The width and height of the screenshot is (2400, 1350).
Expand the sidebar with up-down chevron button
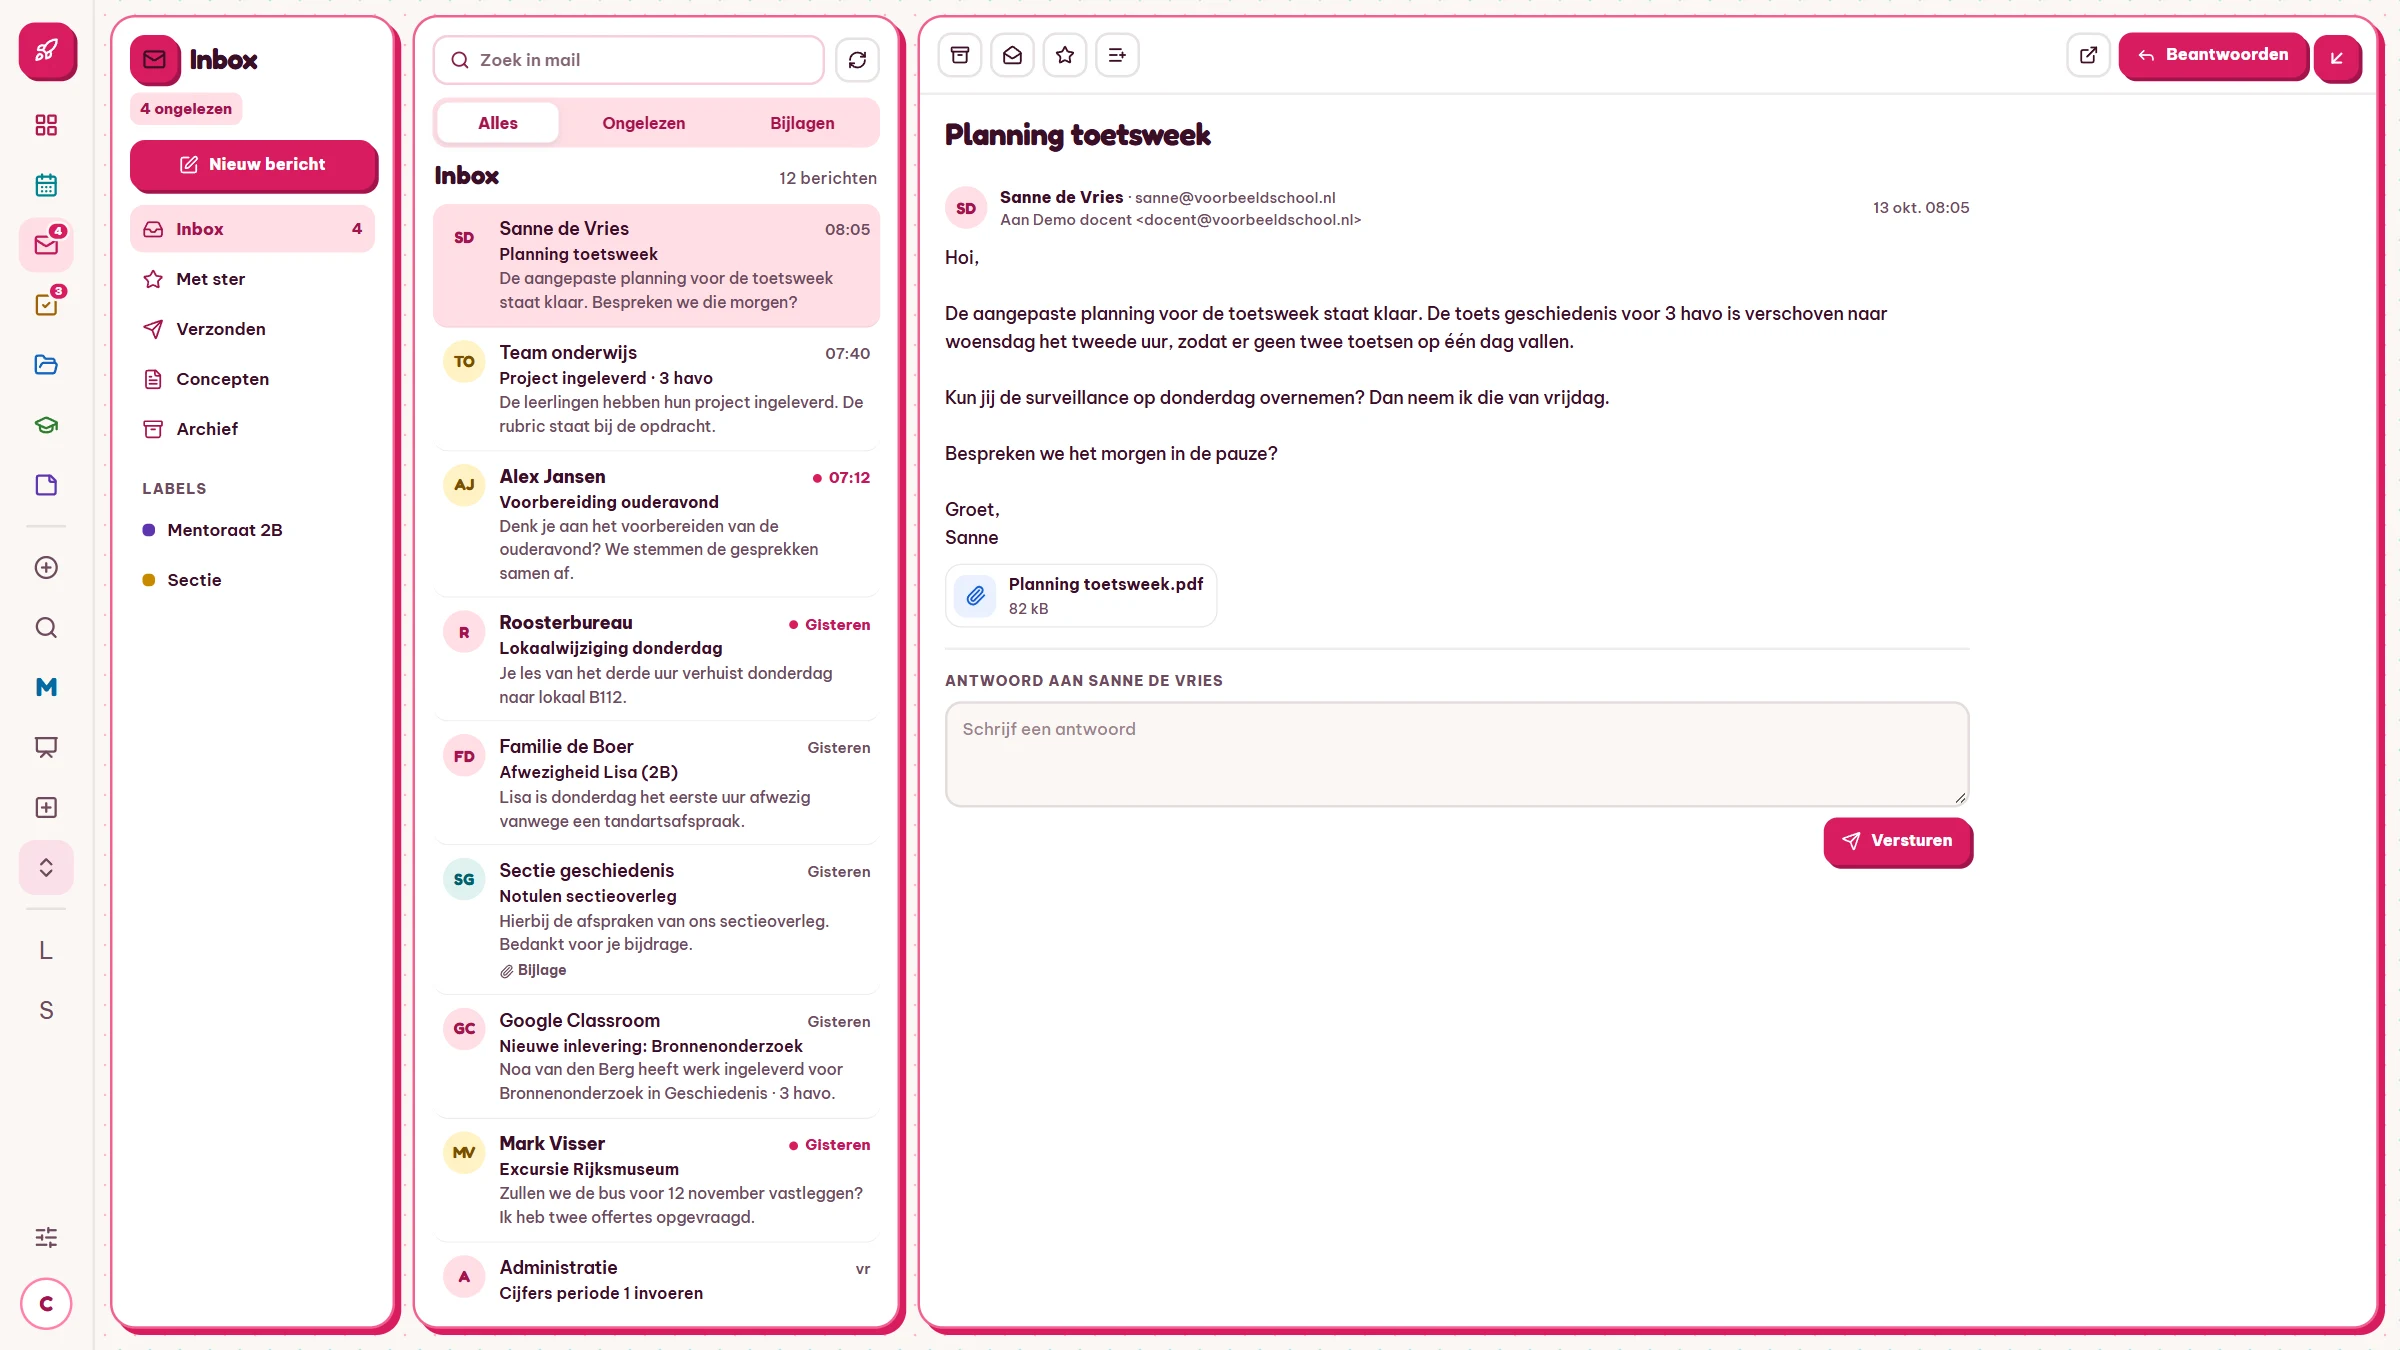(46, 867)
